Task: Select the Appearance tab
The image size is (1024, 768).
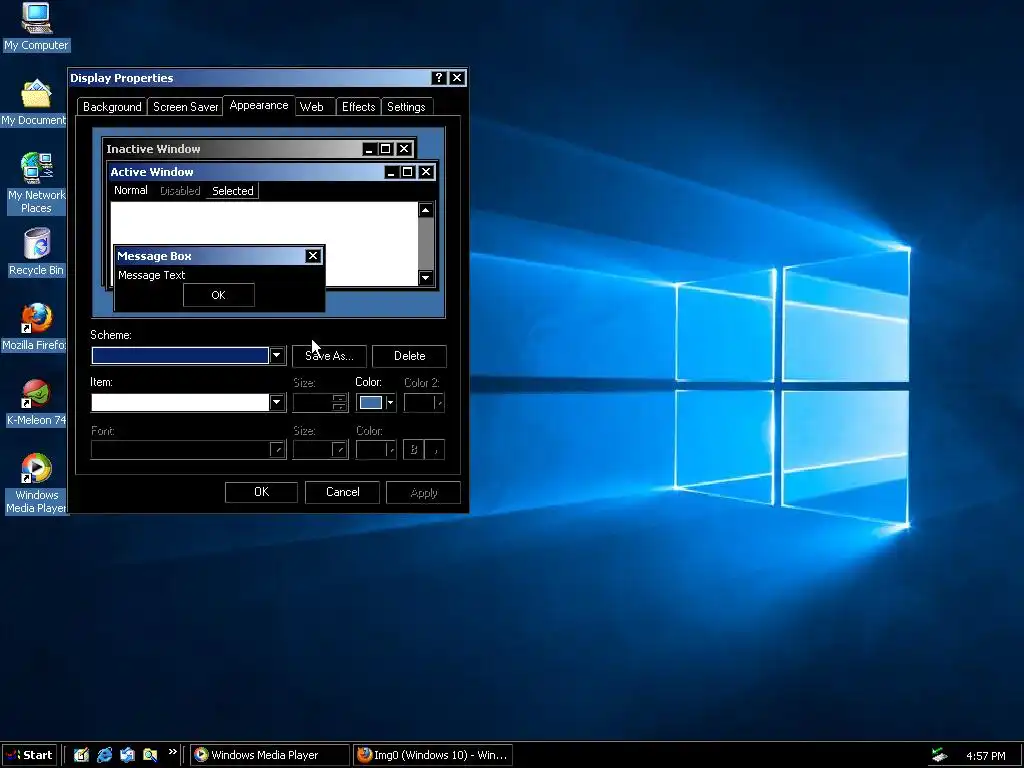Action: pos(259,105)
